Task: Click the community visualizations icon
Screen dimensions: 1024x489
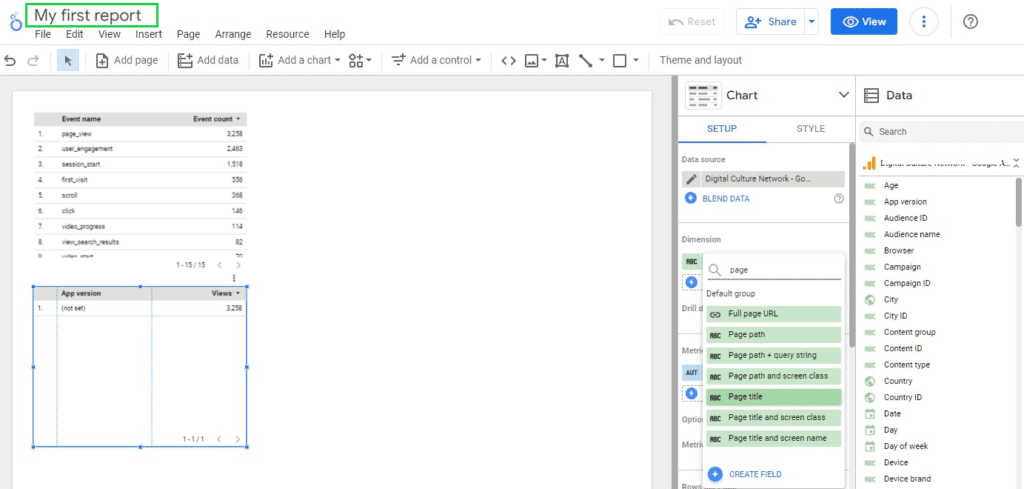Action: point(360,60)
